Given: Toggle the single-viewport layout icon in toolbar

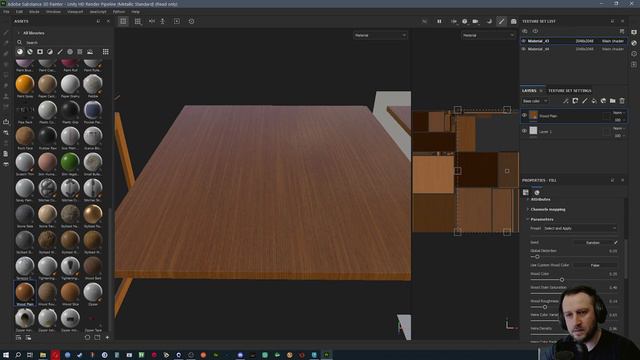Looking at the screenshot, I should click(123, 21).
